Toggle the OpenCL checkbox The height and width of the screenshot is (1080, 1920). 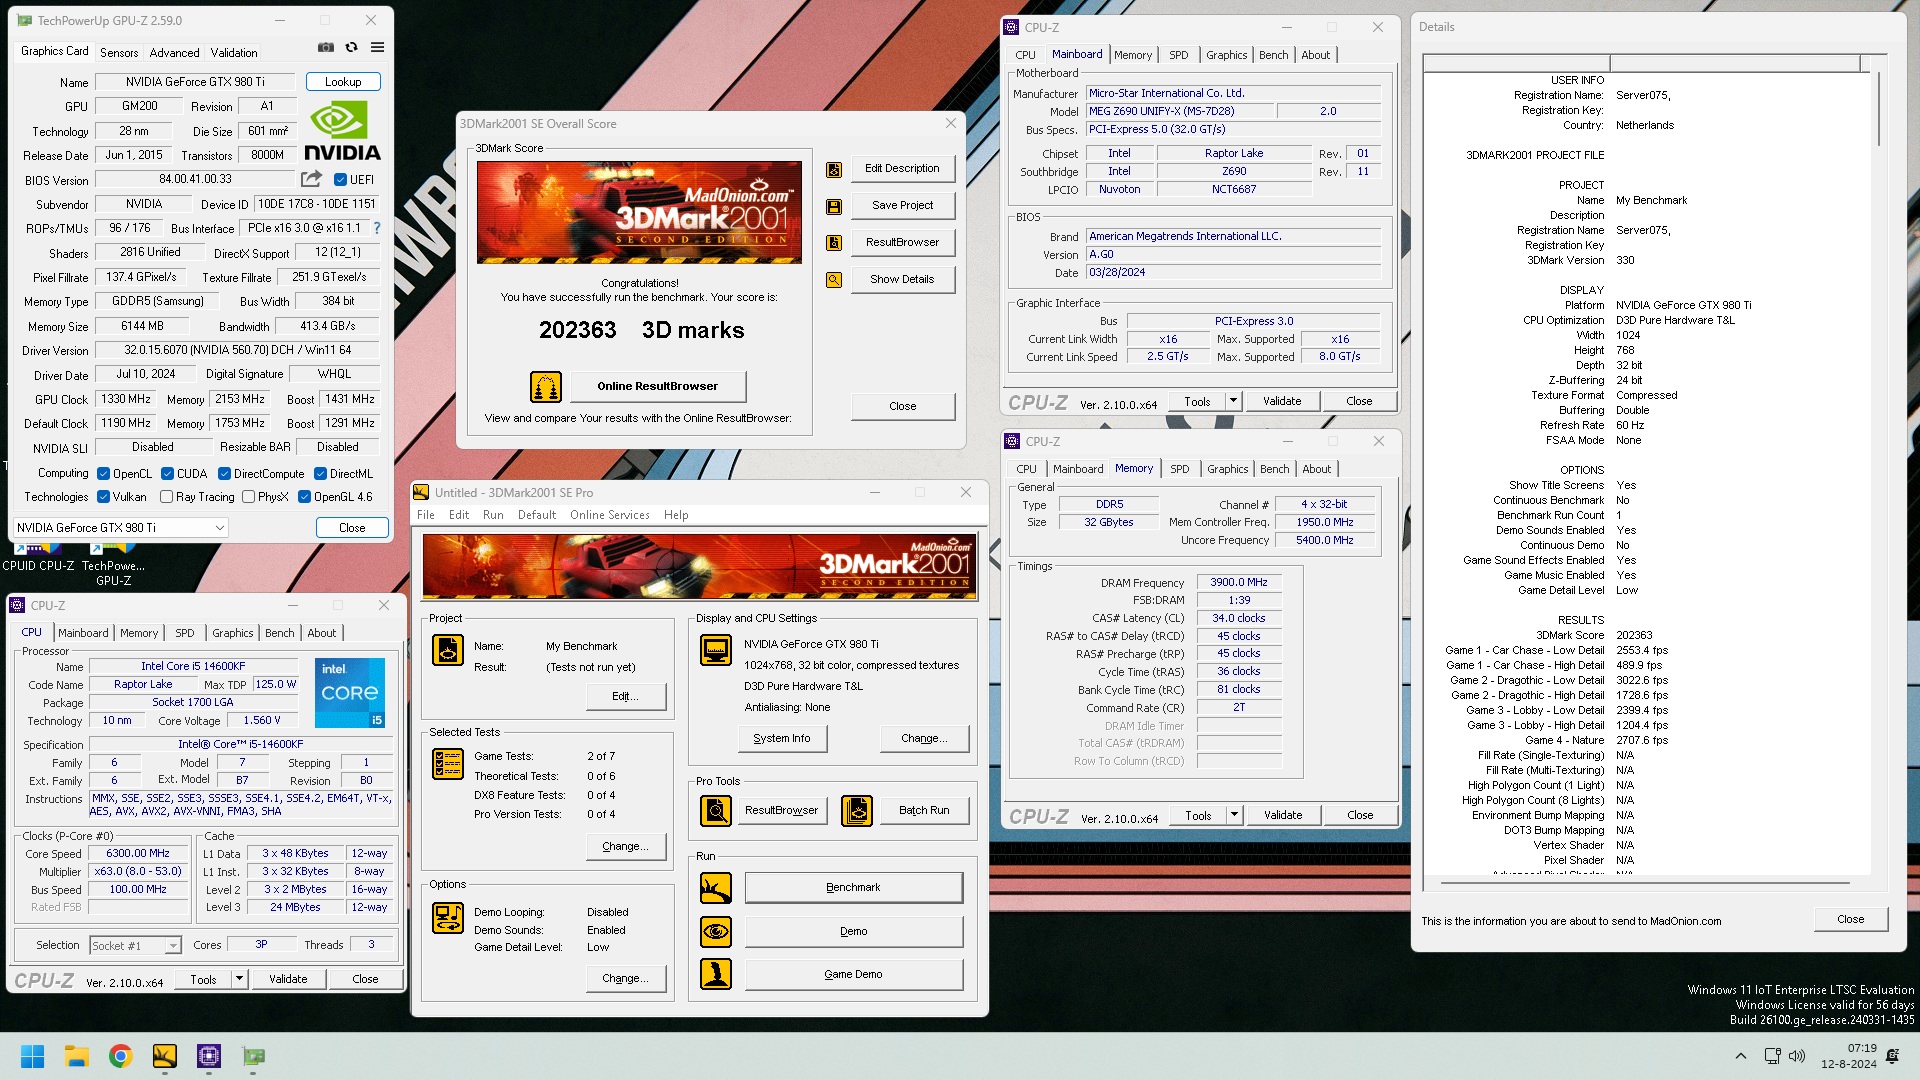(x=103, y=474)
